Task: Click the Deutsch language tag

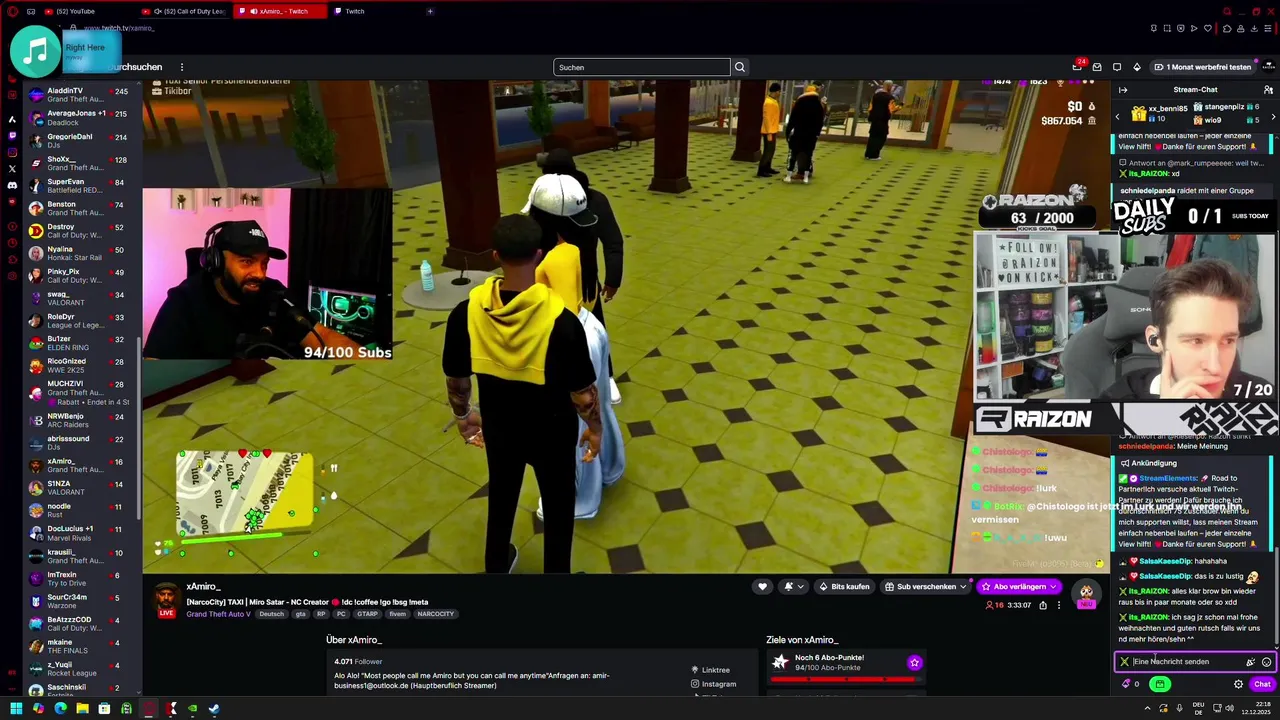Action: 272,614
